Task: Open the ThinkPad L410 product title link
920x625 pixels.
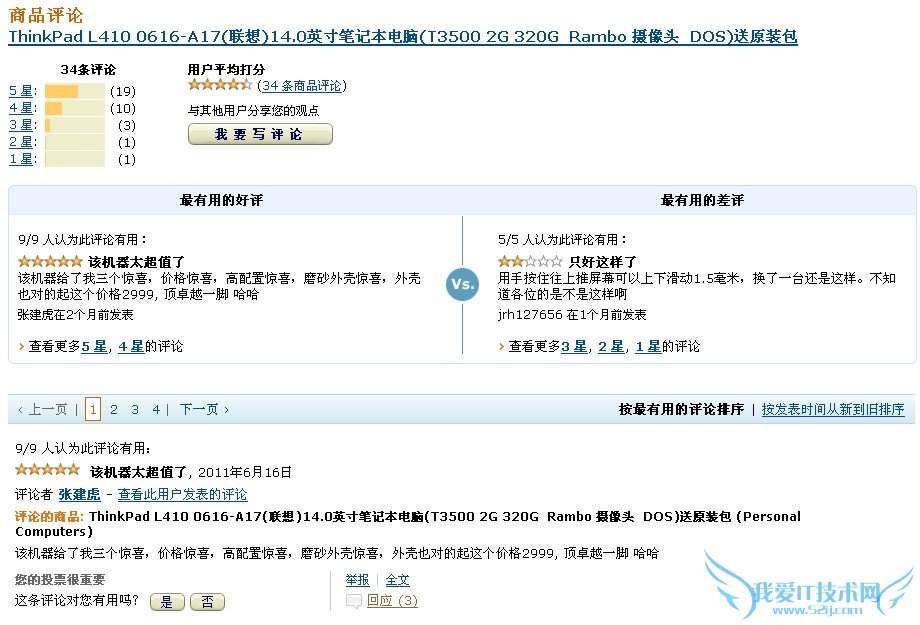Action: 402,36
